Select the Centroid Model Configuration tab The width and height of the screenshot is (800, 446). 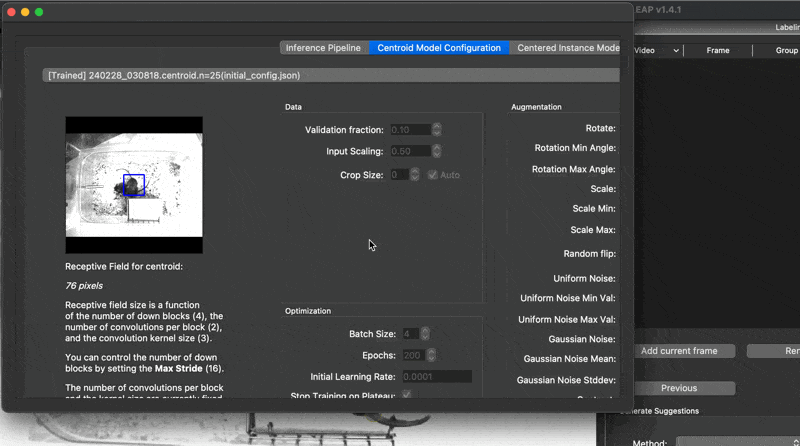[439, 48]
